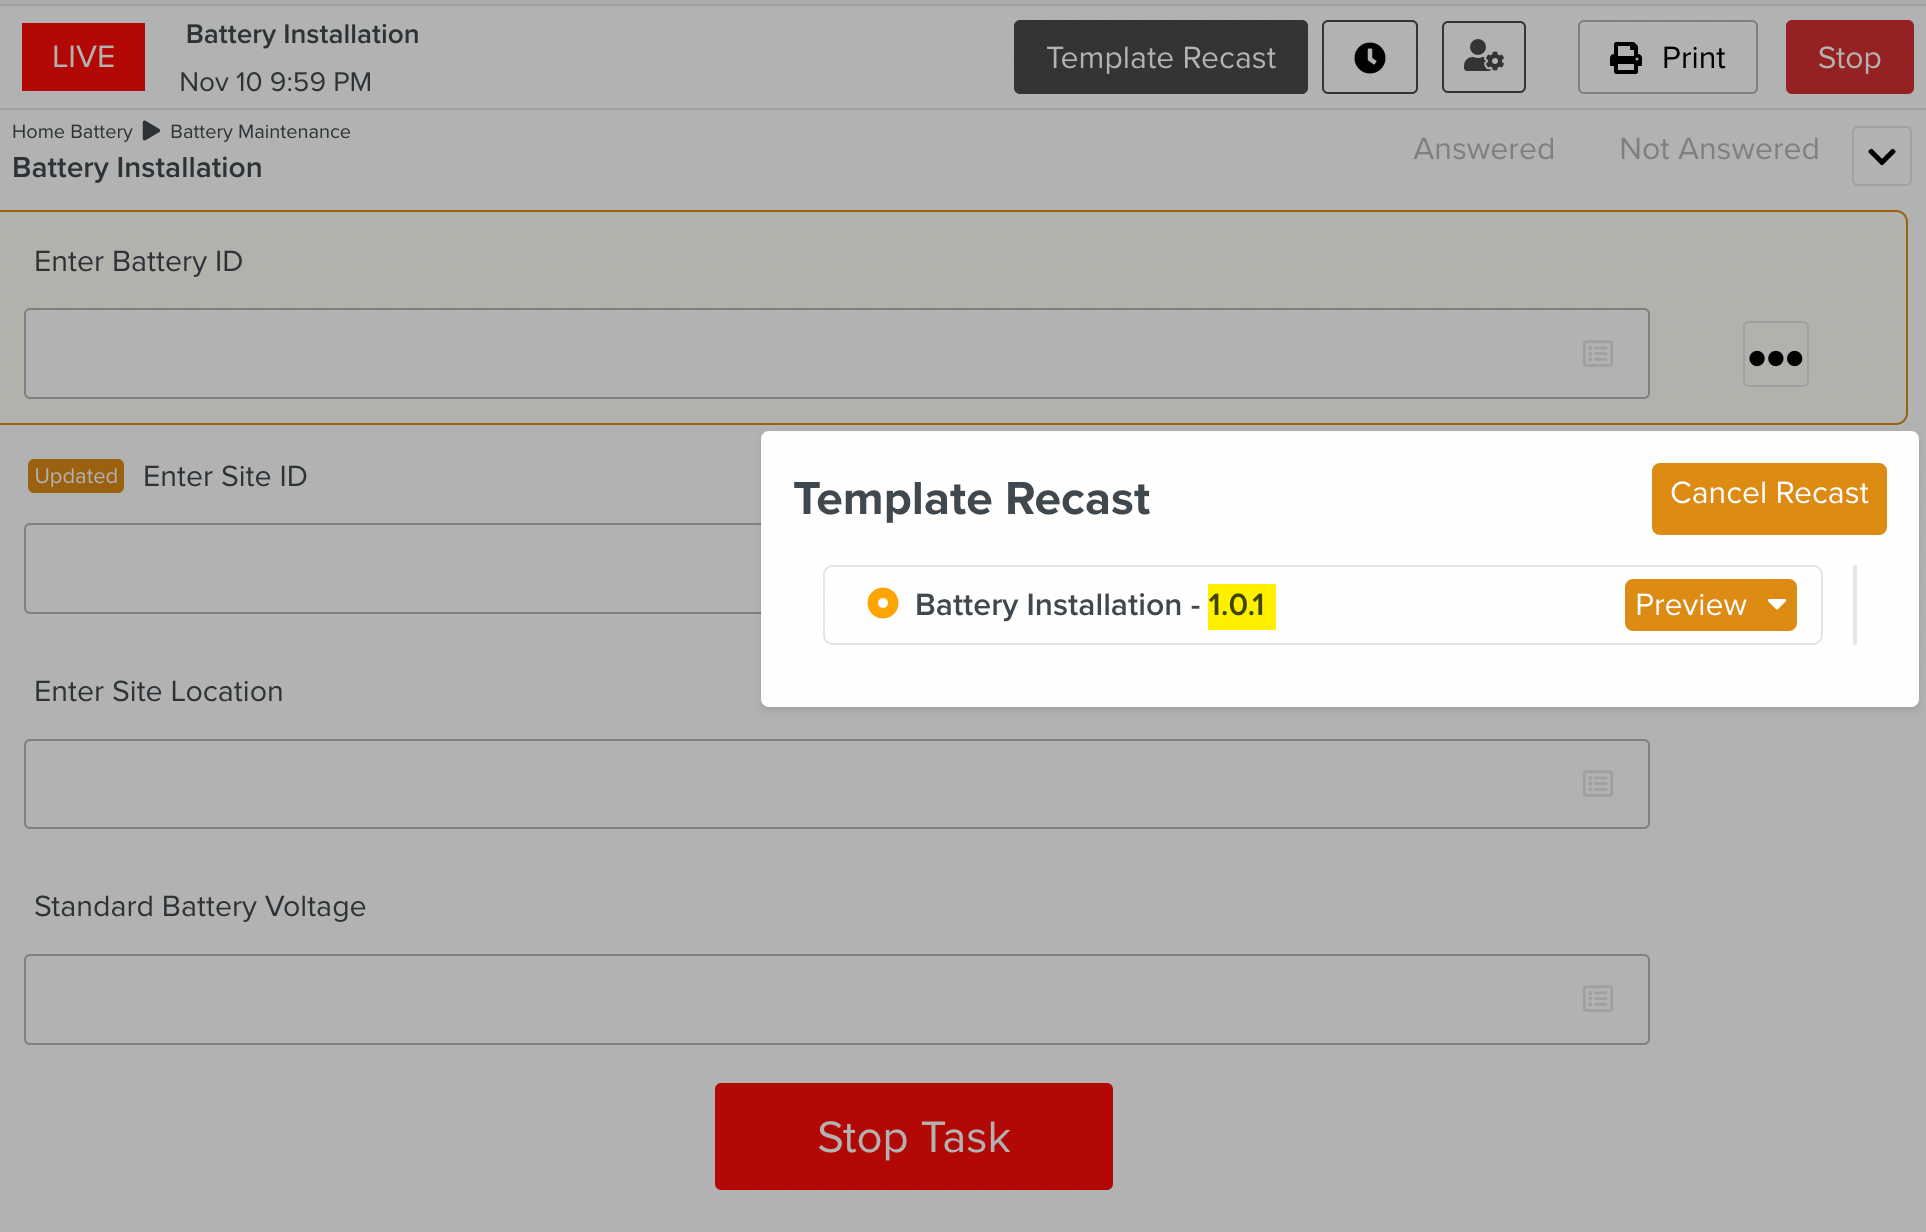Viewport: 1926px width, 1232px height.
Task: Select the Battery Installation 1.0.1 radio button
Action: tap(882, 604)
